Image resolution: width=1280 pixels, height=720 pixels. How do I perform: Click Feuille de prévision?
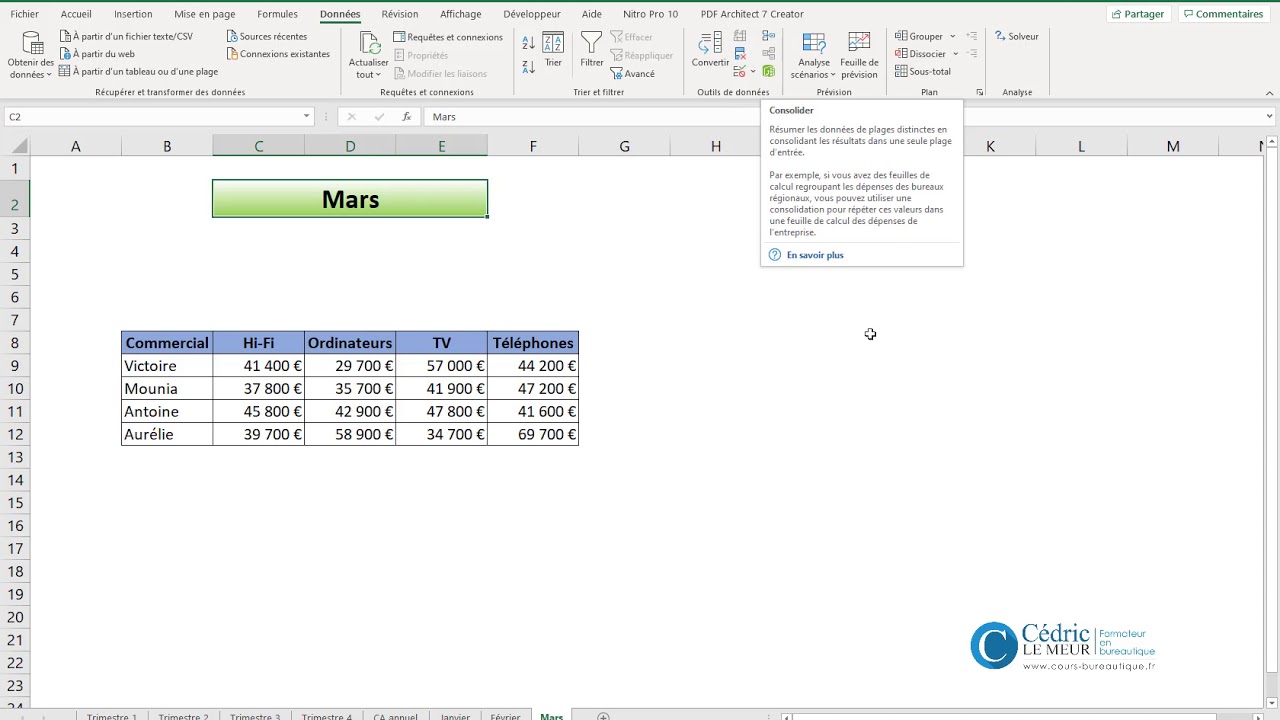[859, 56]
